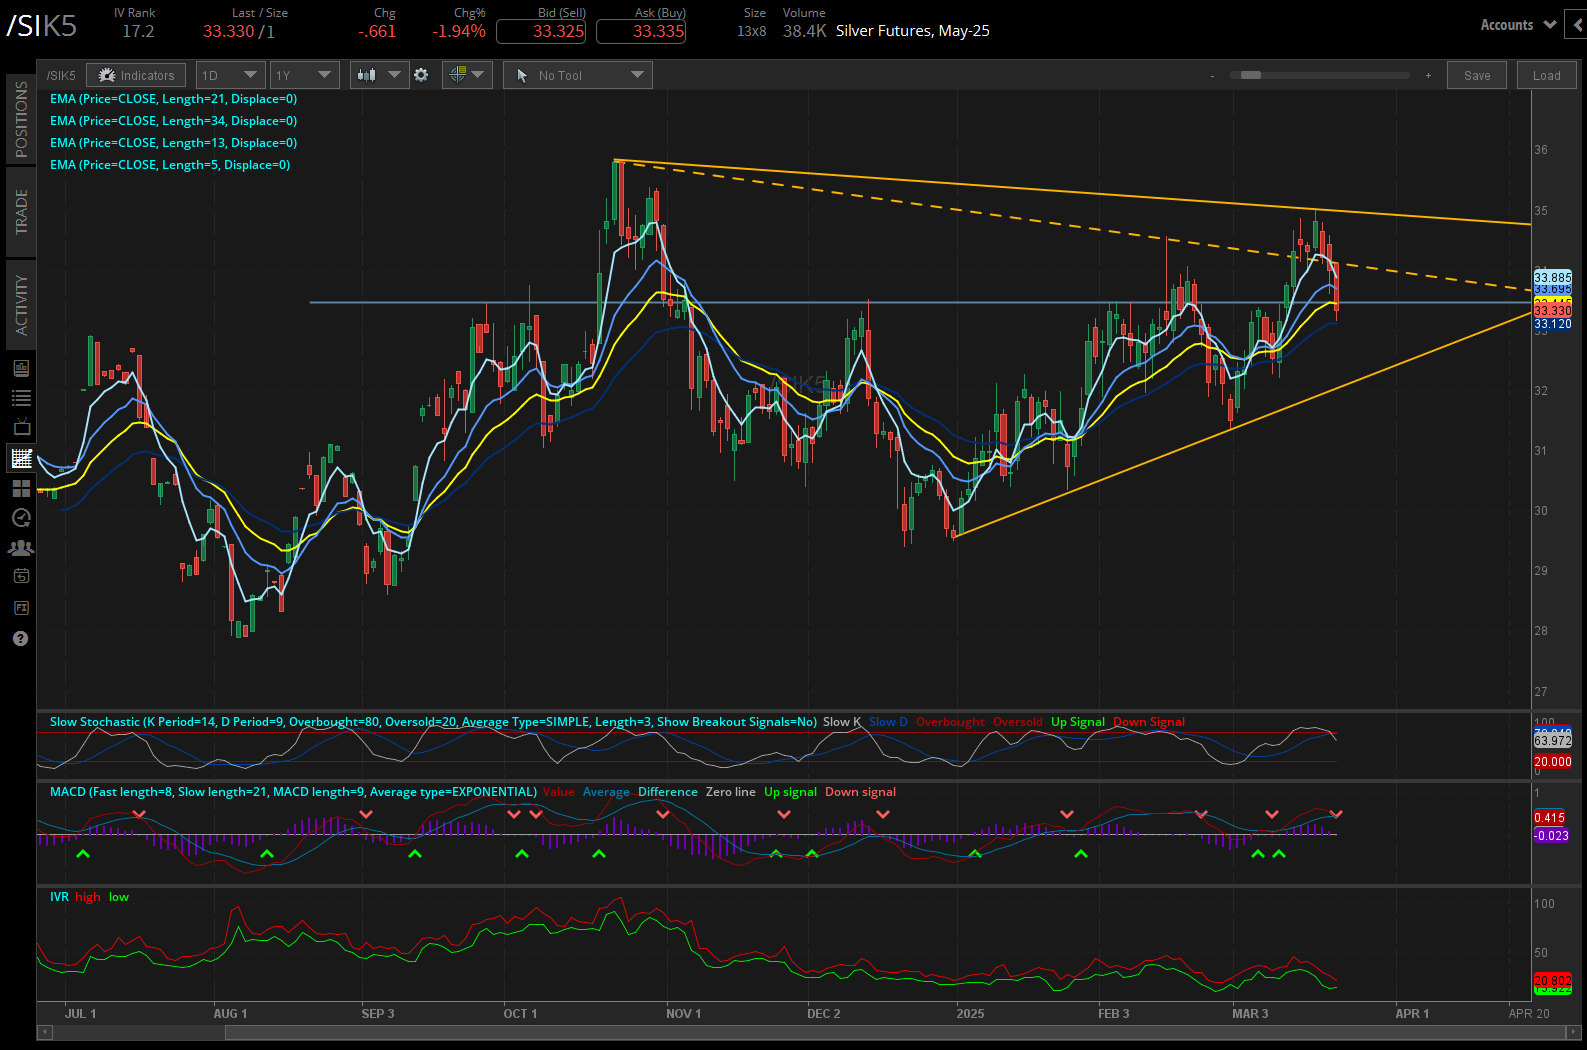Image resolution: width=1587 pixels, height=1050 pixels.
Task: Click the 20.000 stochastic axis tag
Action: 1553,762
